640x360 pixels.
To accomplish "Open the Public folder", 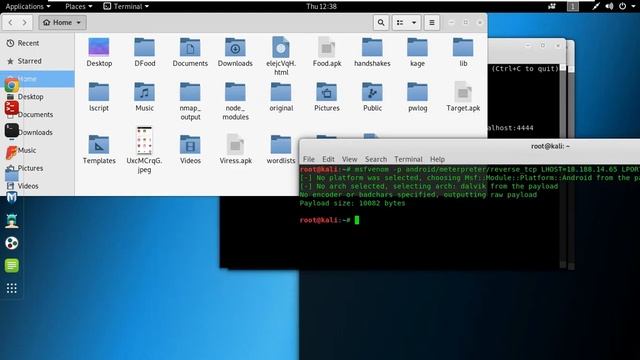I will click(x=372, y=97).
